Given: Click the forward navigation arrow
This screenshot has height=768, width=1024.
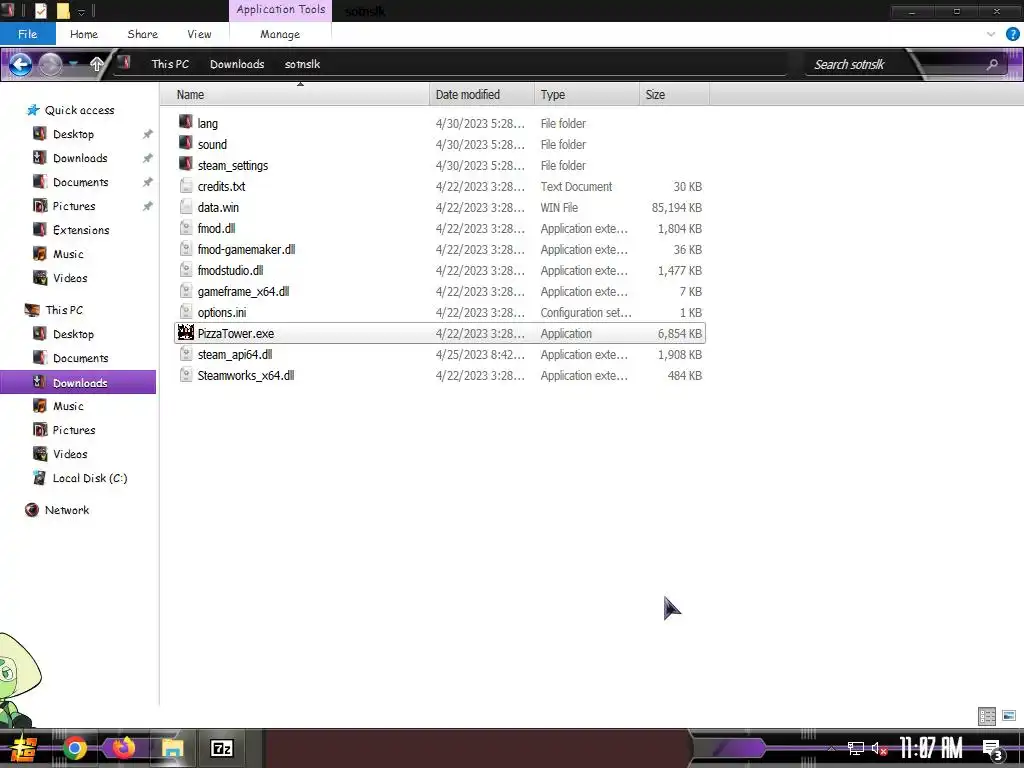Looking at the screenshot, I should tap(50, 64).
